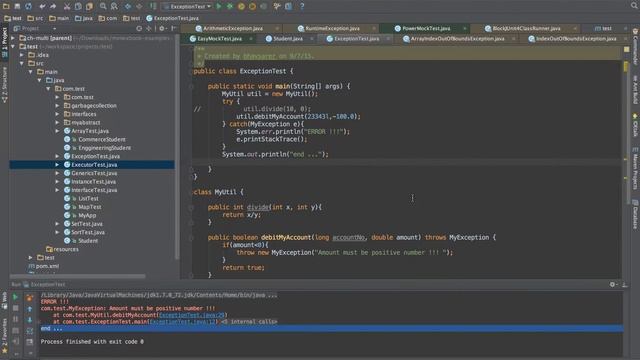Screen dimensions: 640x360
Task: Open ExceptionTest.java:12 stack trace link
Action: 182,322
